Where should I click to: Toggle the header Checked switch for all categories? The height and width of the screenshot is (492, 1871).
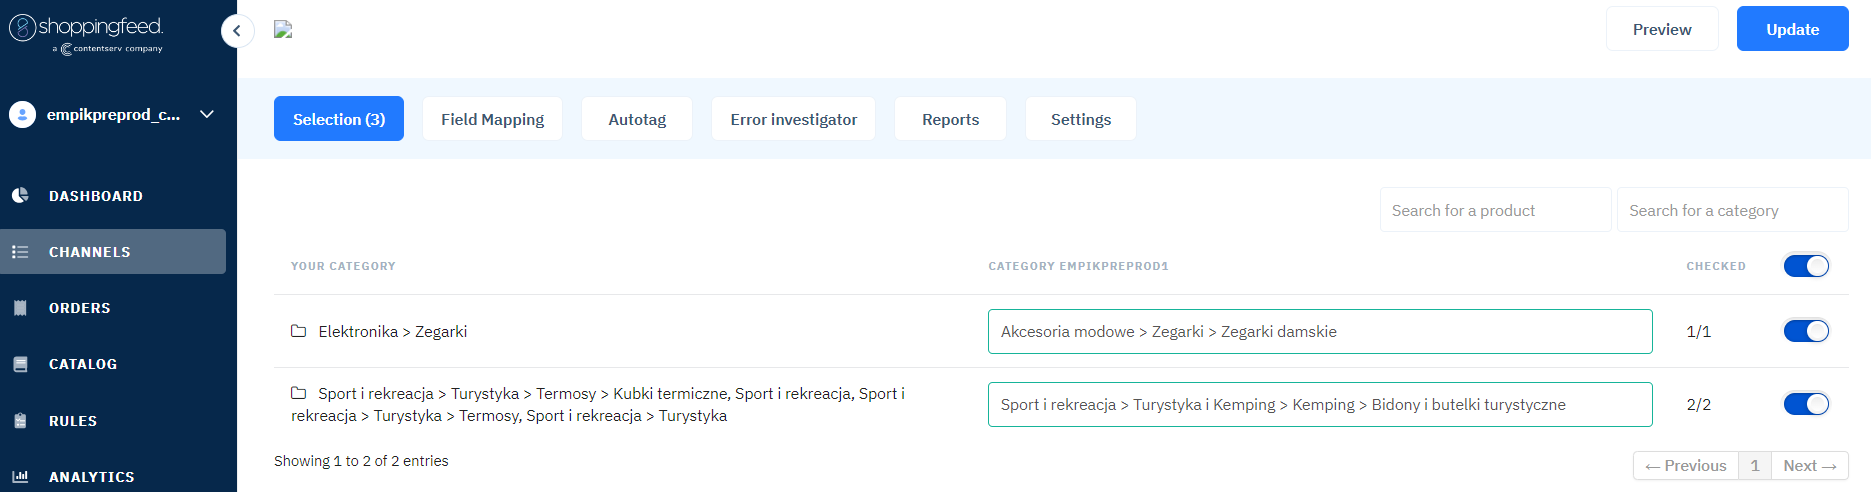pyautogui.click(x=1806, y=266)
